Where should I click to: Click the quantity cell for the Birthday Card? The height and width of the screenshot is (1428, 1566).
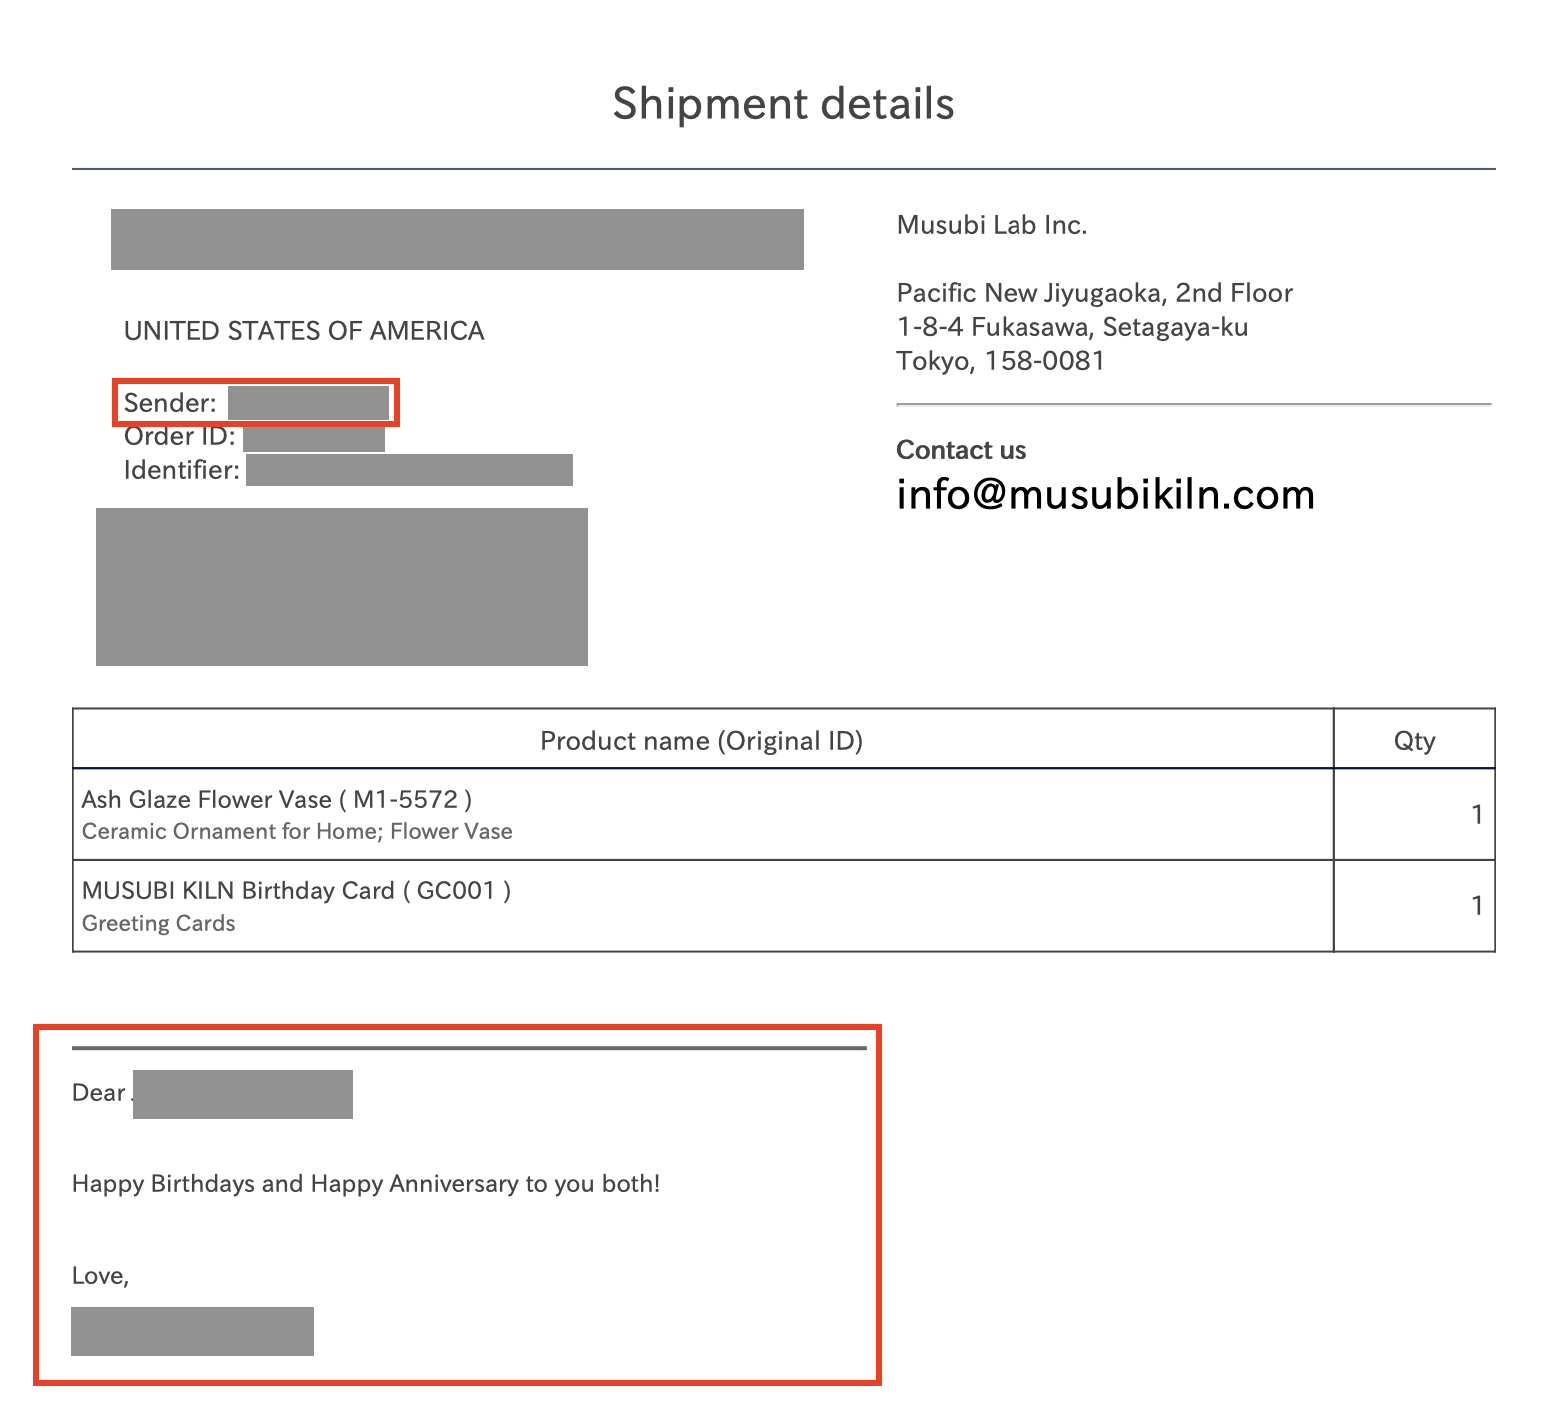(1414, 906)
